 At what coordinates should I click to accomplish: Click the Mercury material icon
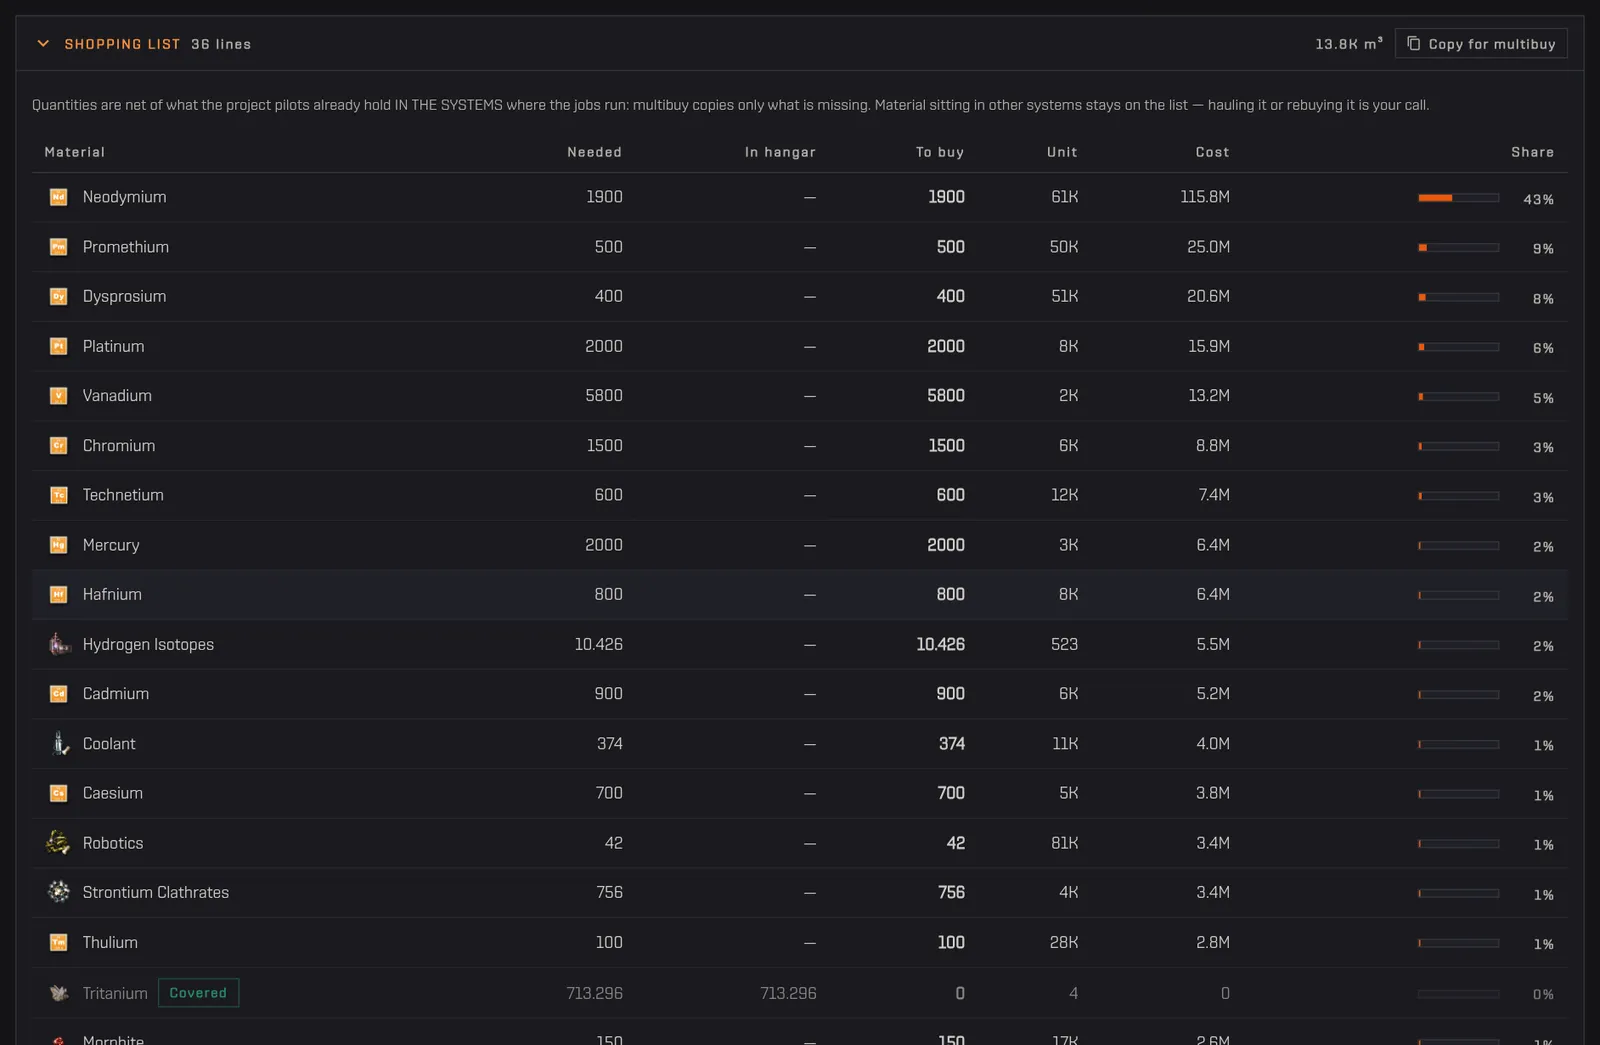pyautogui.click(x=59, y=545)
